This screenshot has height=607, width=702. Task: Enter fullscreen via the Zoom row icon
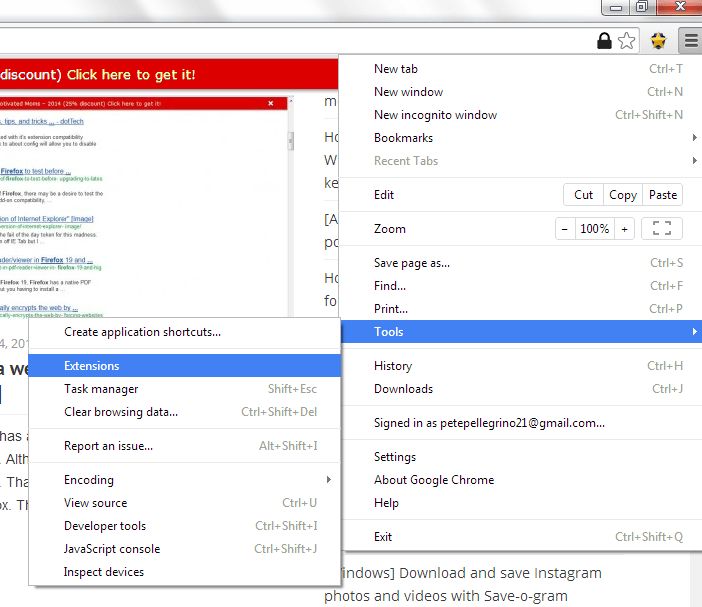(661, 229)
